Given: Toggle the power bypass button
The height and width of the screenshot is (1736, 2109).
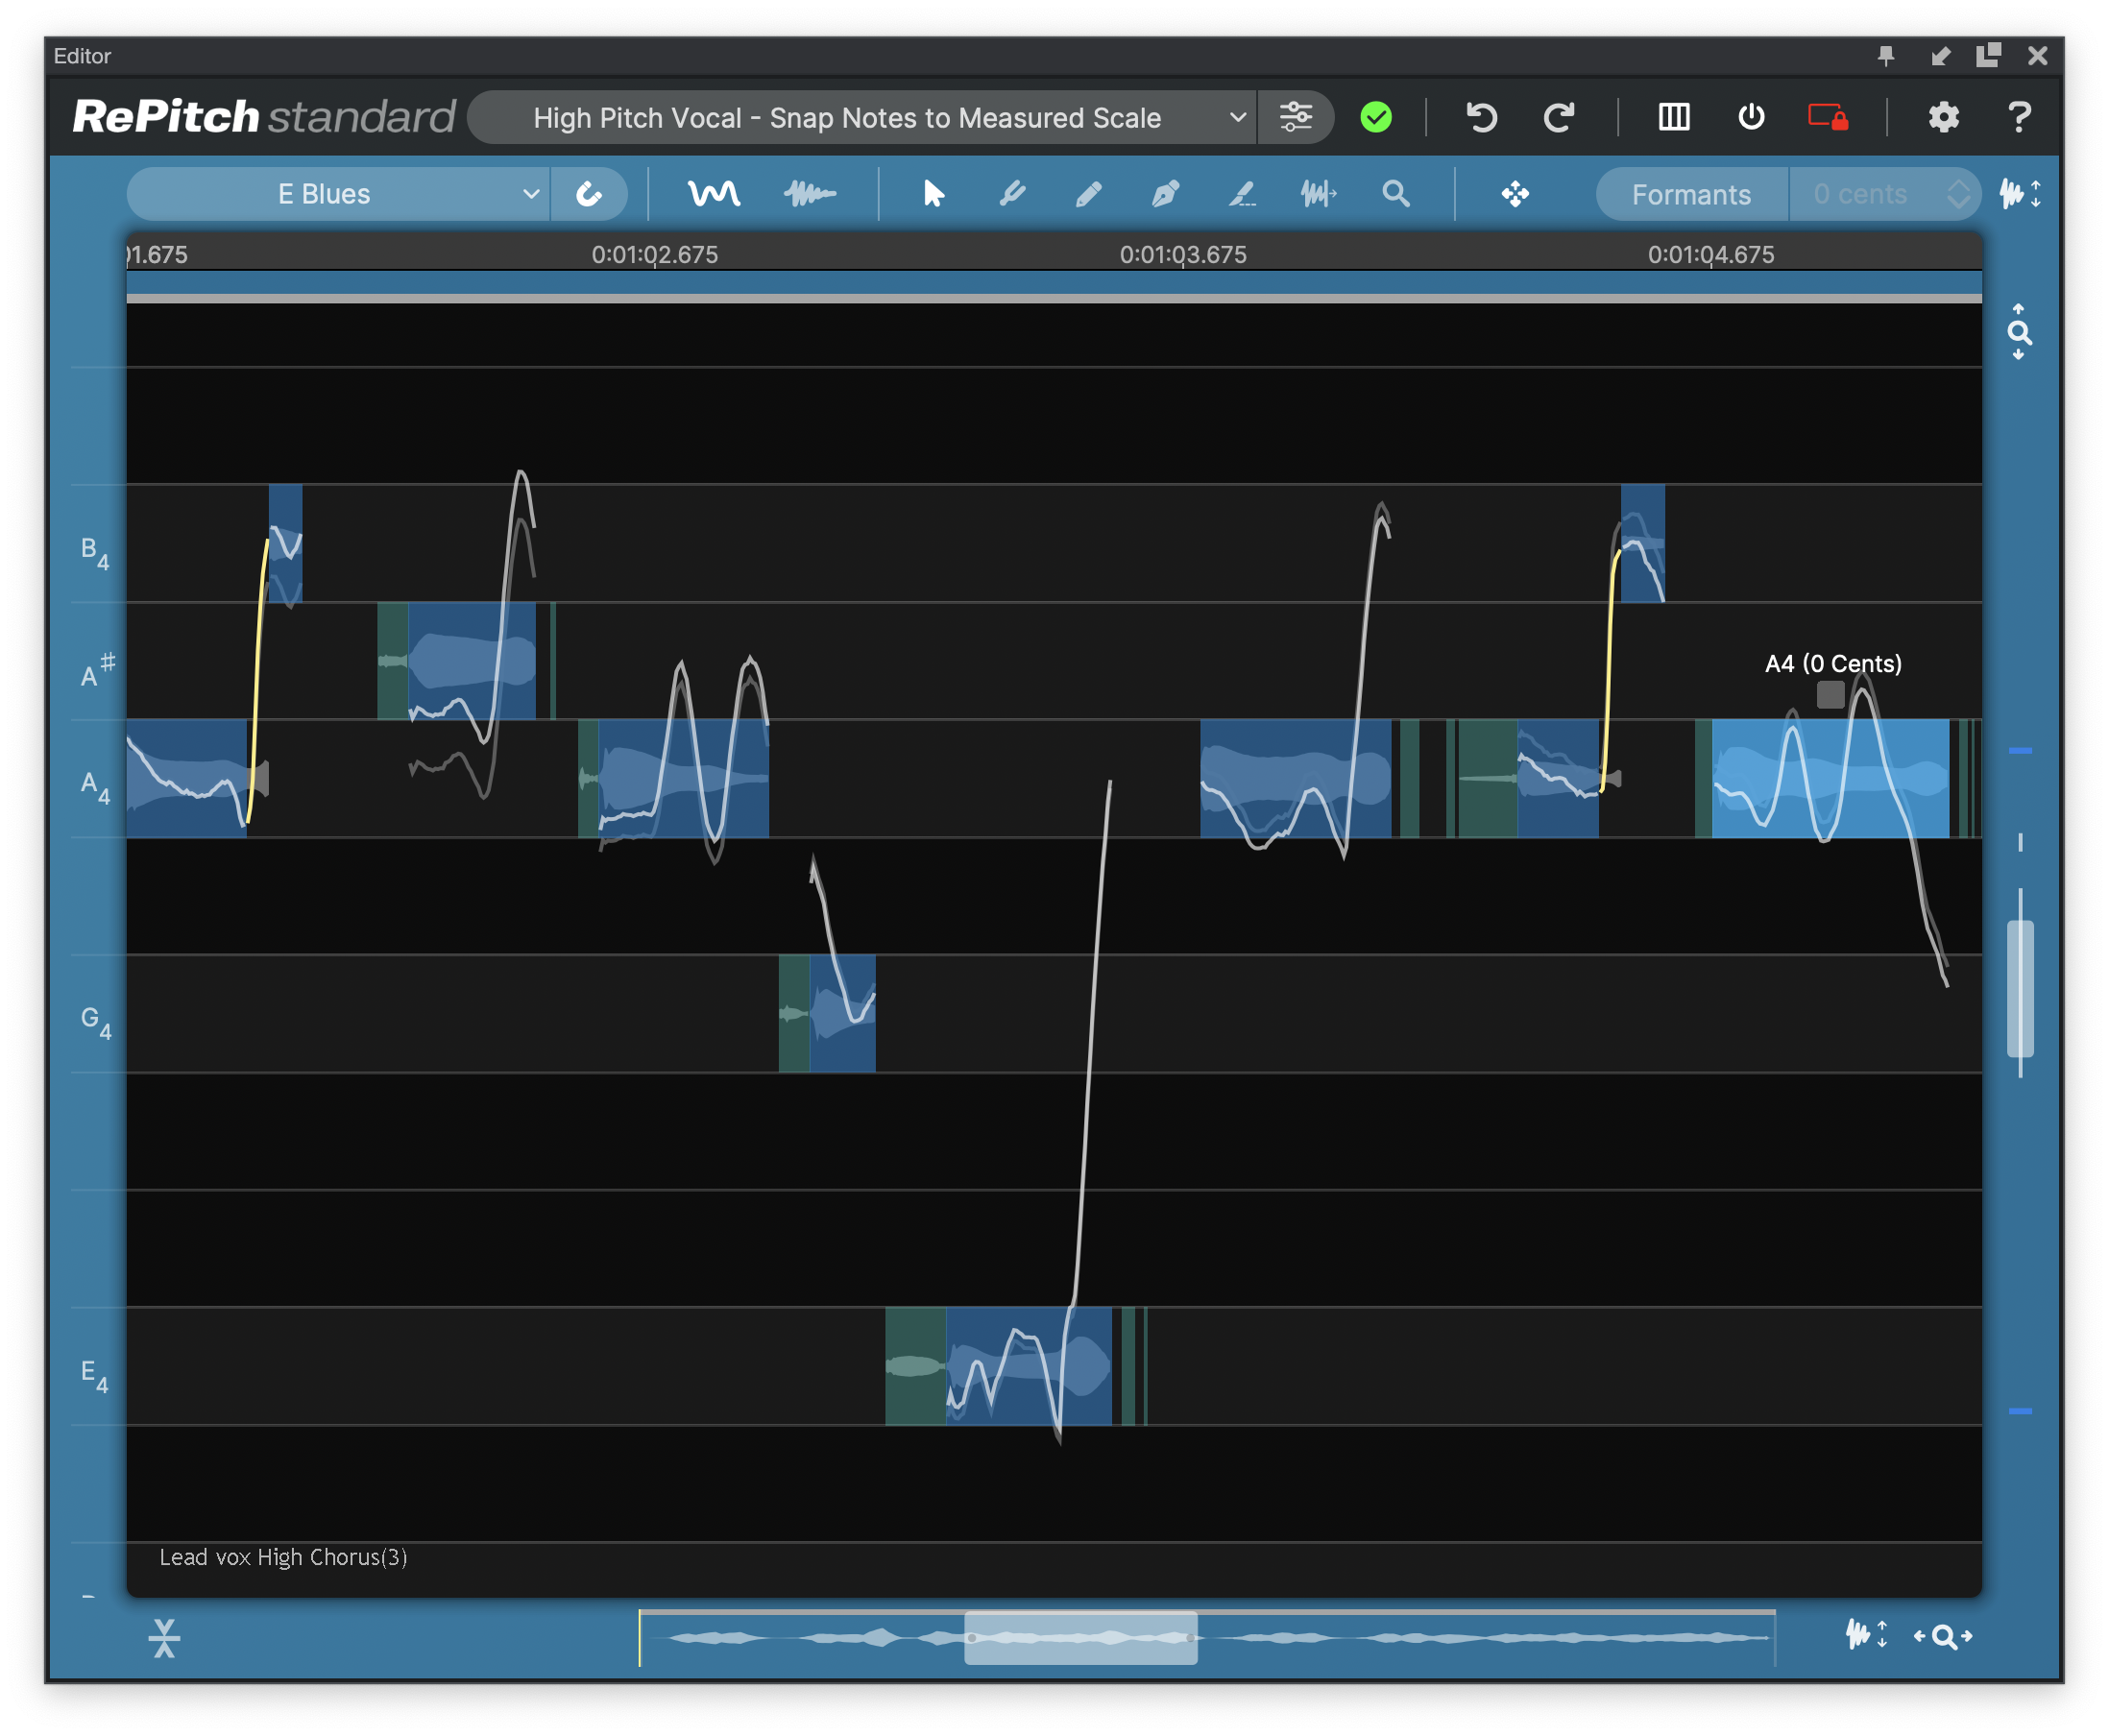Looking at the screenshot, I should (x=1751, y=117).
